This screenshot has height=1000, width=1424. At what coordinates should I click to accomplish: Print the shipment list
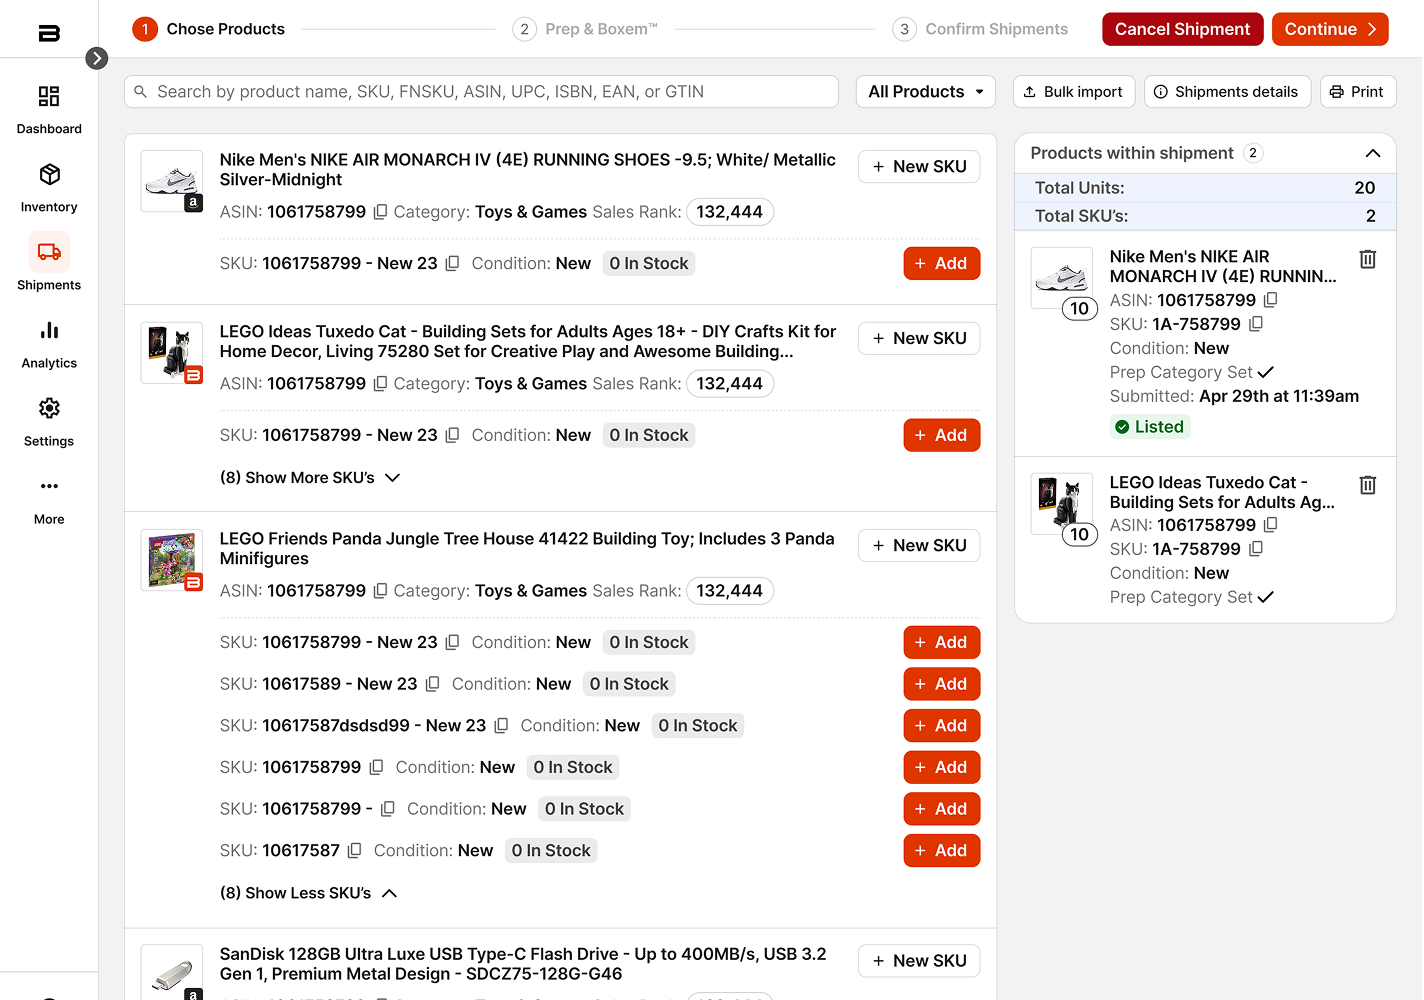pos(1357,91)
